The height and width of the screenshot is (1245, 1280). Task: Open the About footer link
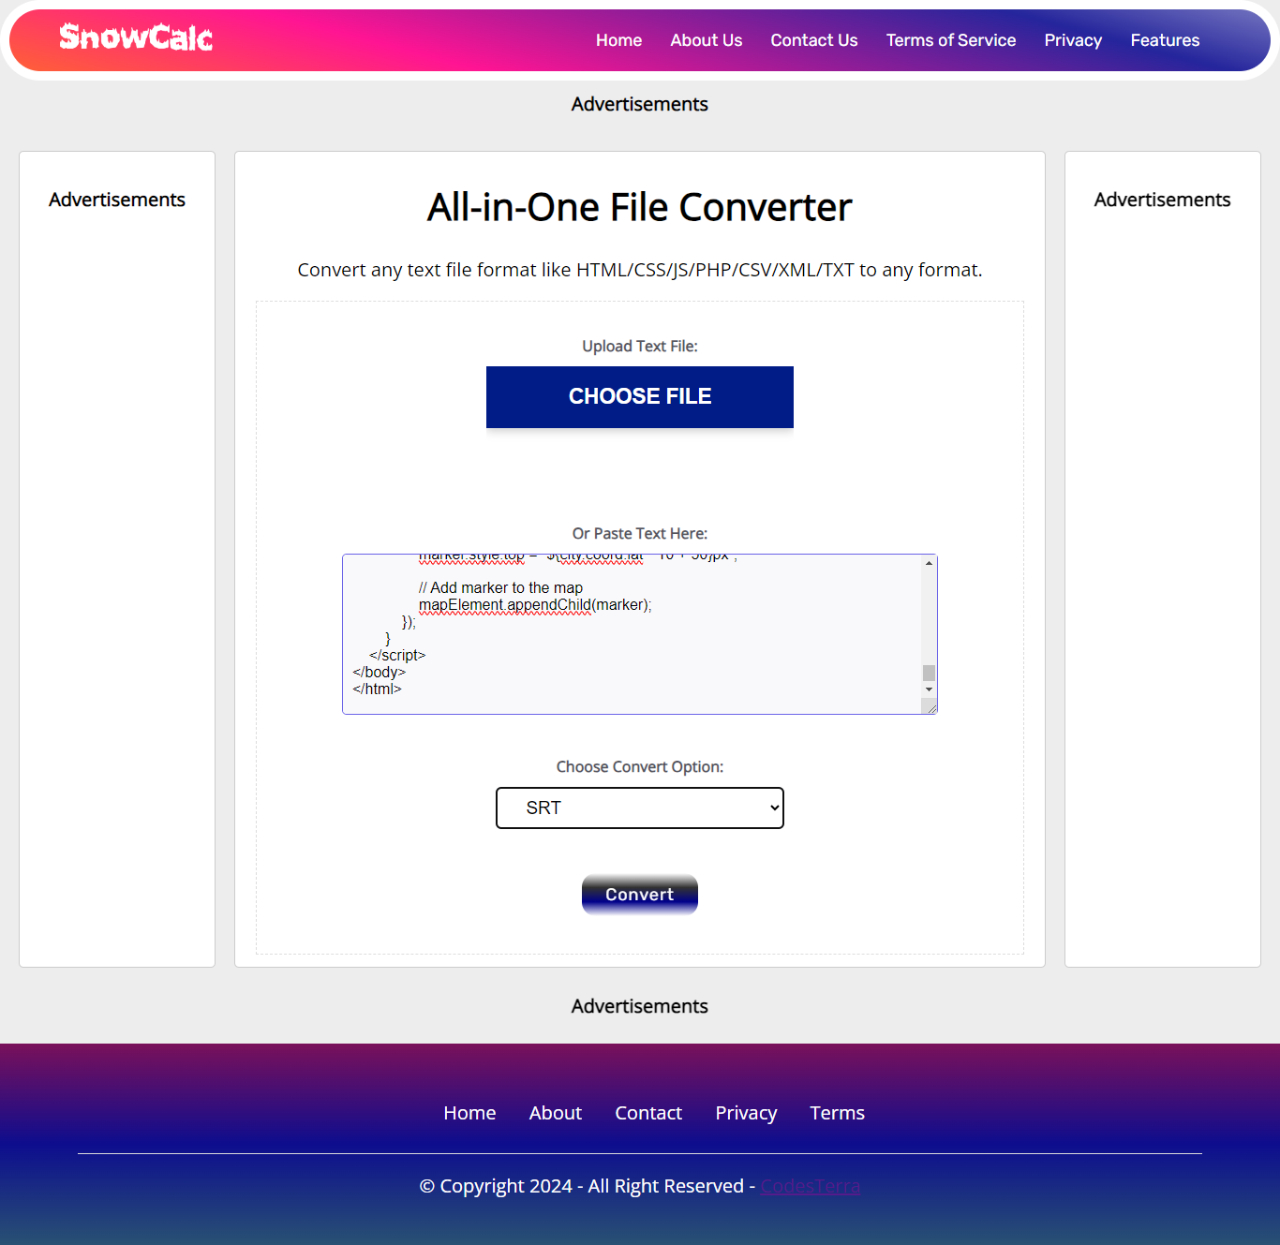point(555,1112)
